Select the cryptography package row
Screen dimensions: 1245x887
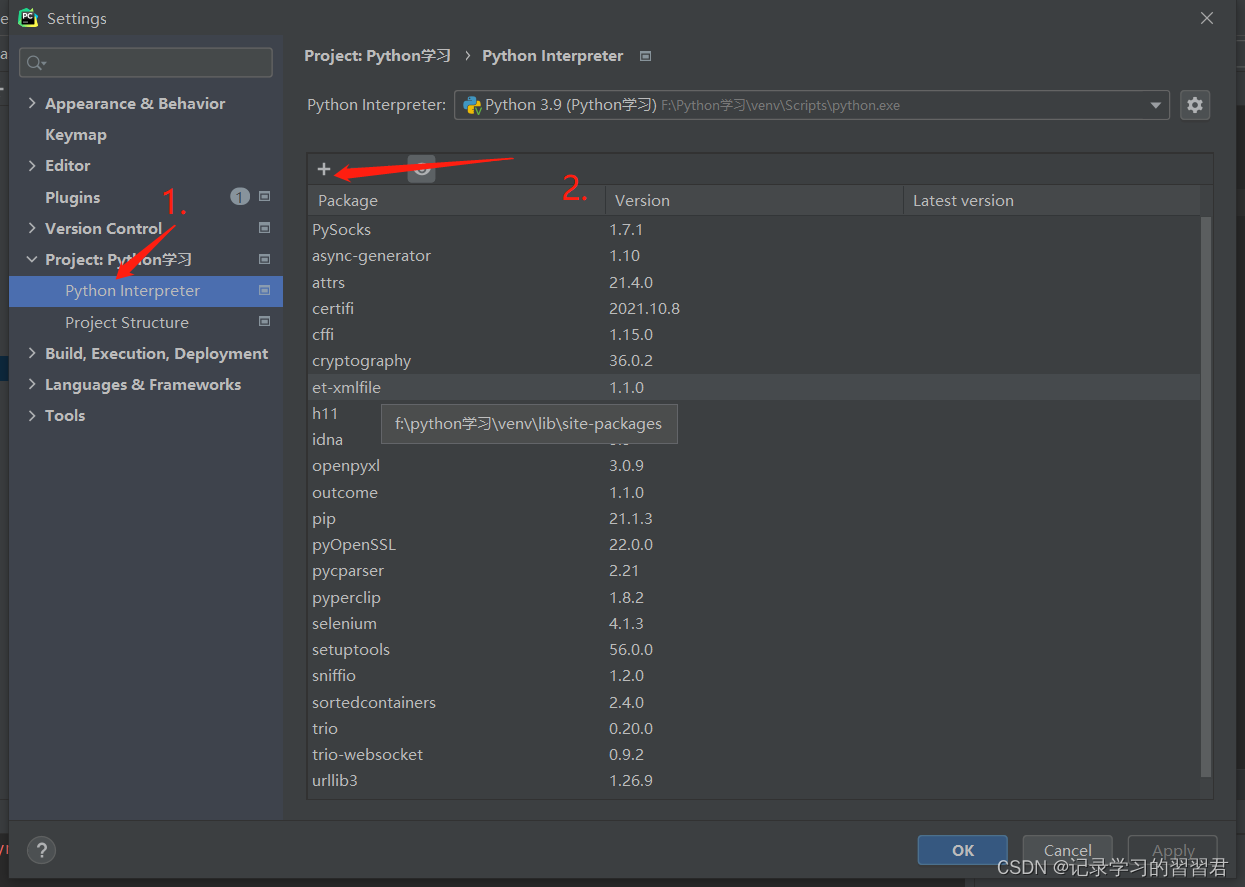click(754, 360)
